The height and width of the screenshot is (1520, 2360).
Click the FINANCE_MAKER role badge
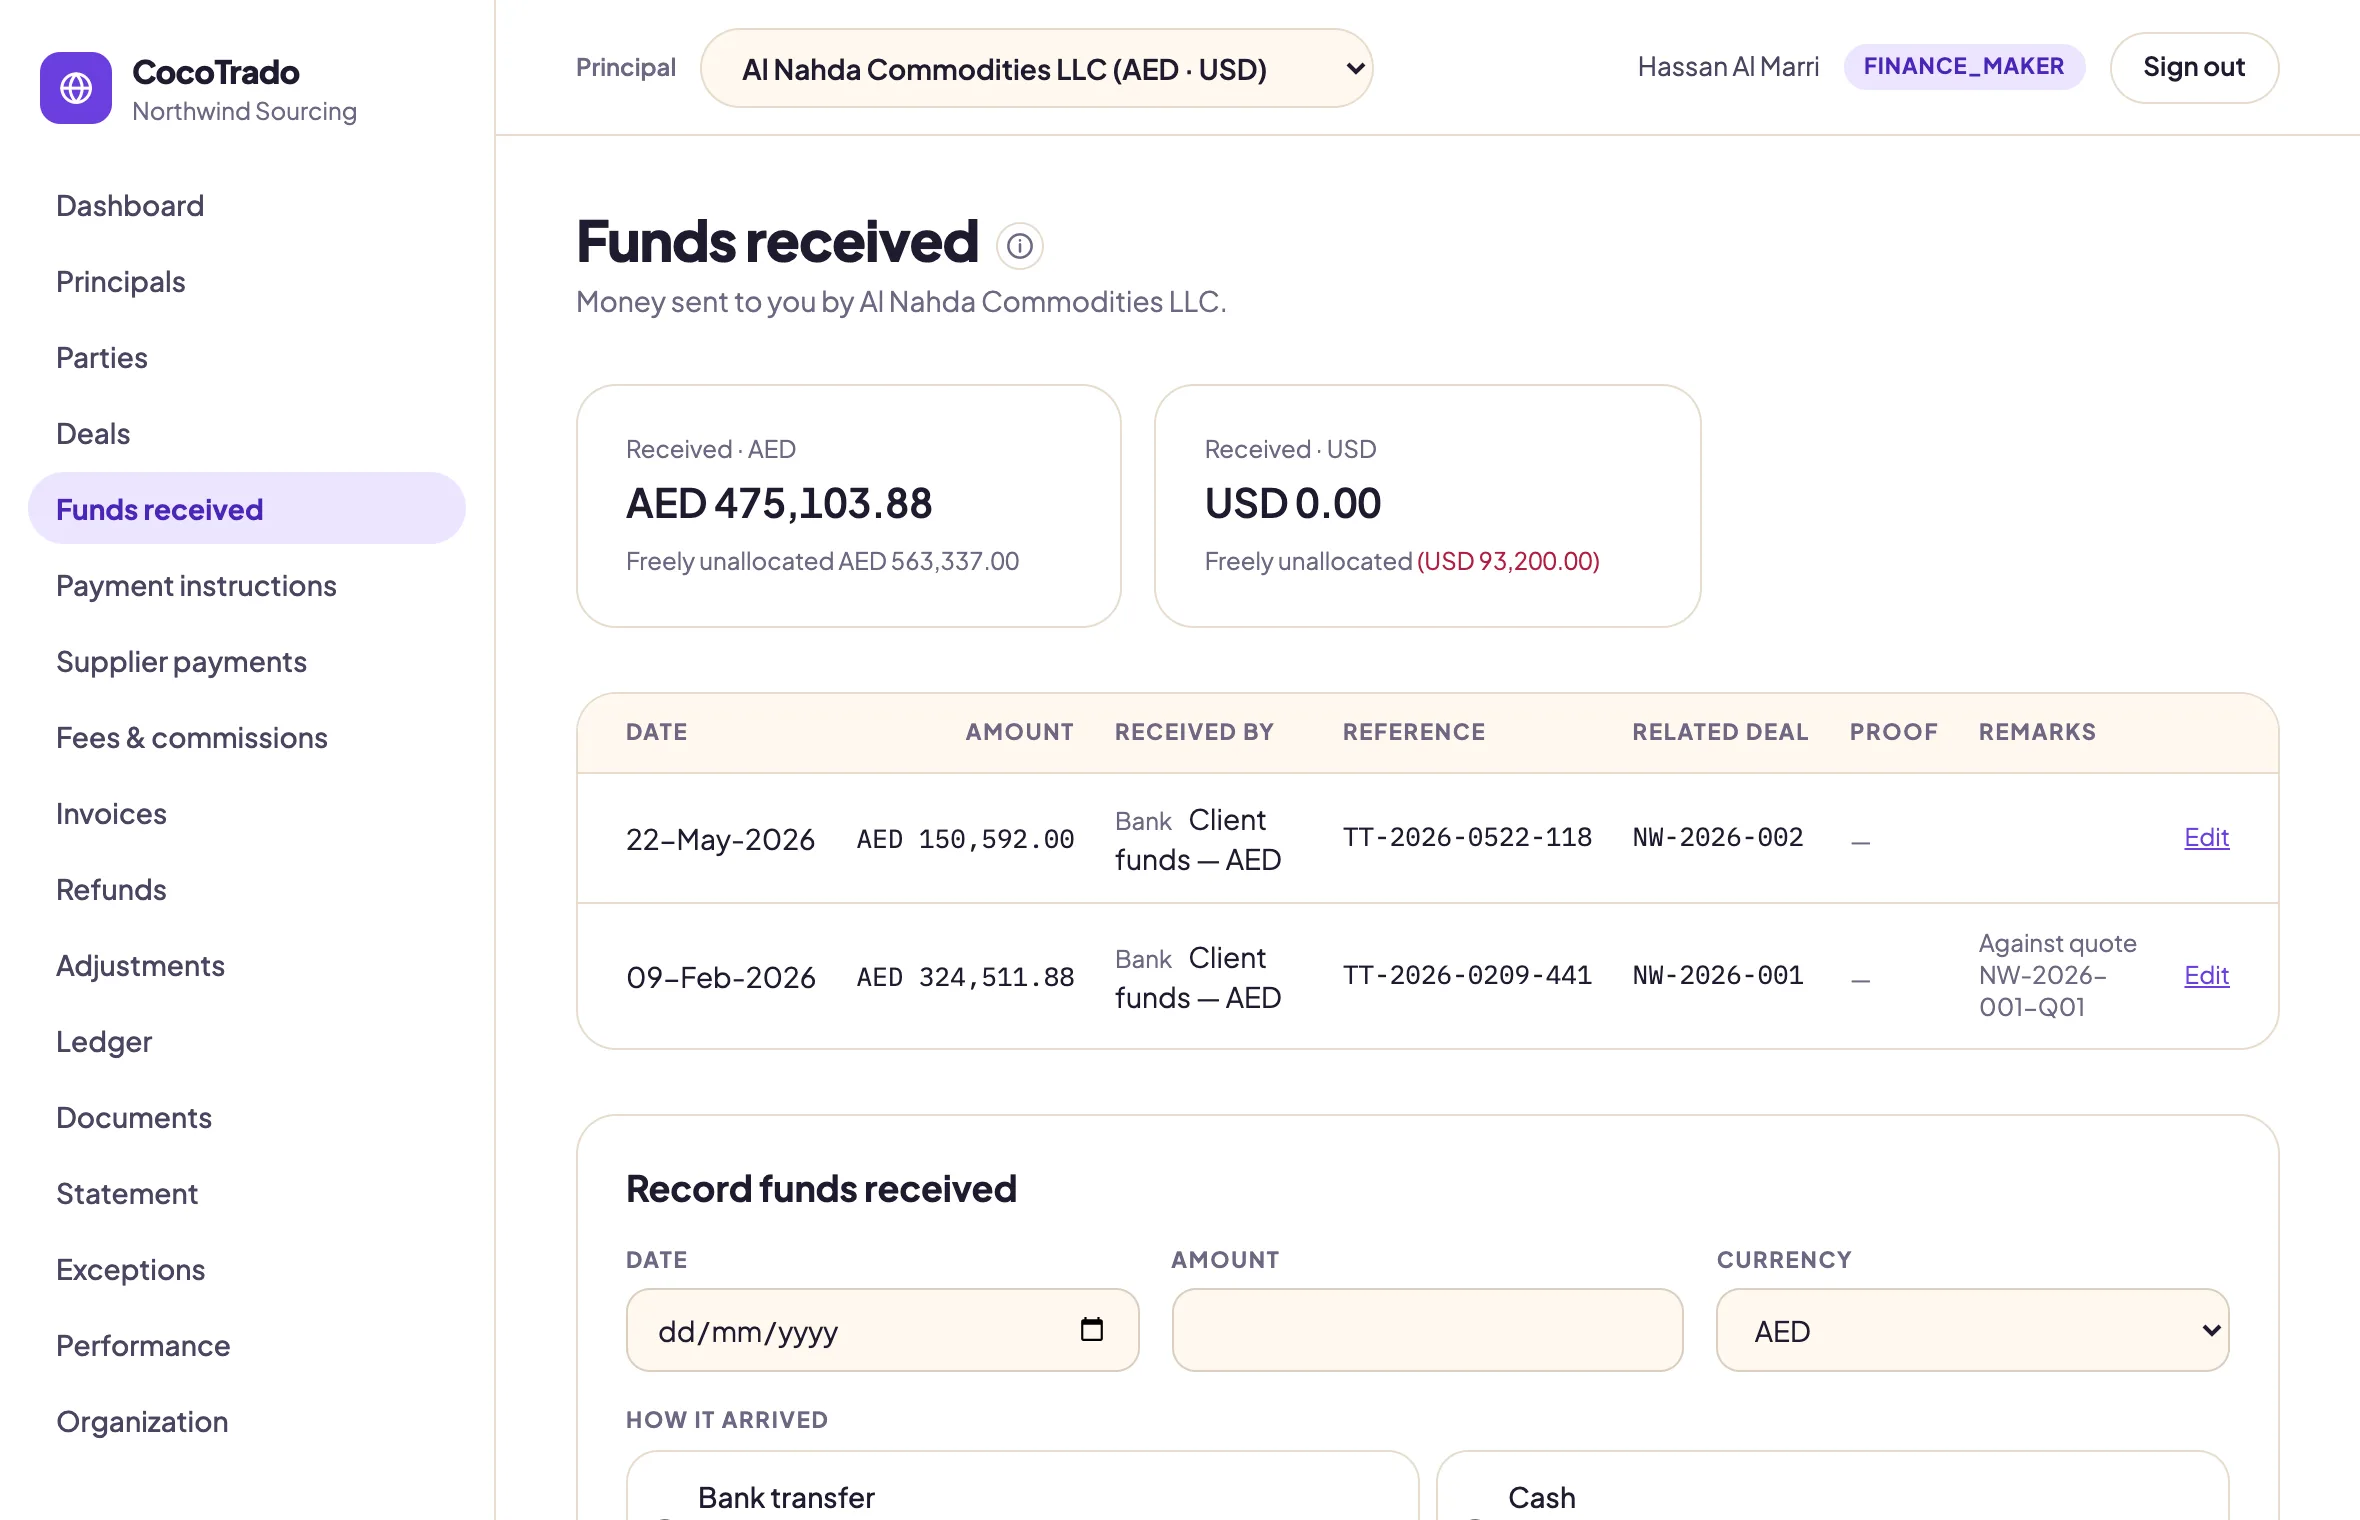click(x=1964, y=66)
